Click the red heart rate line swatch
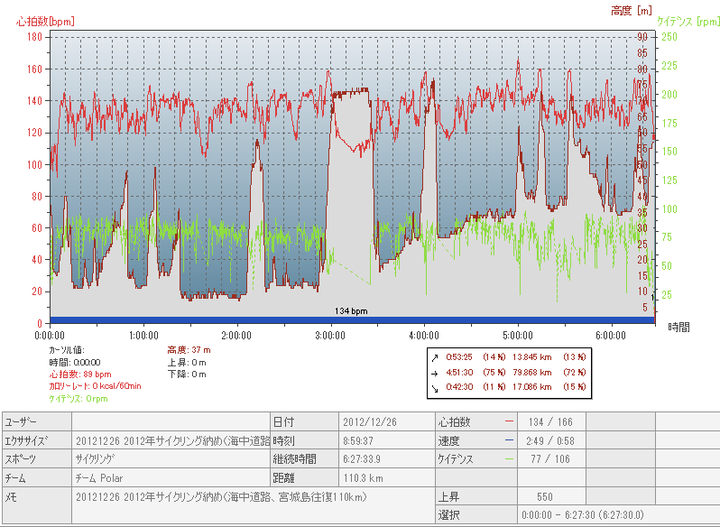The height and width of the screenshot is (527, 720). [x=509, y=421]
